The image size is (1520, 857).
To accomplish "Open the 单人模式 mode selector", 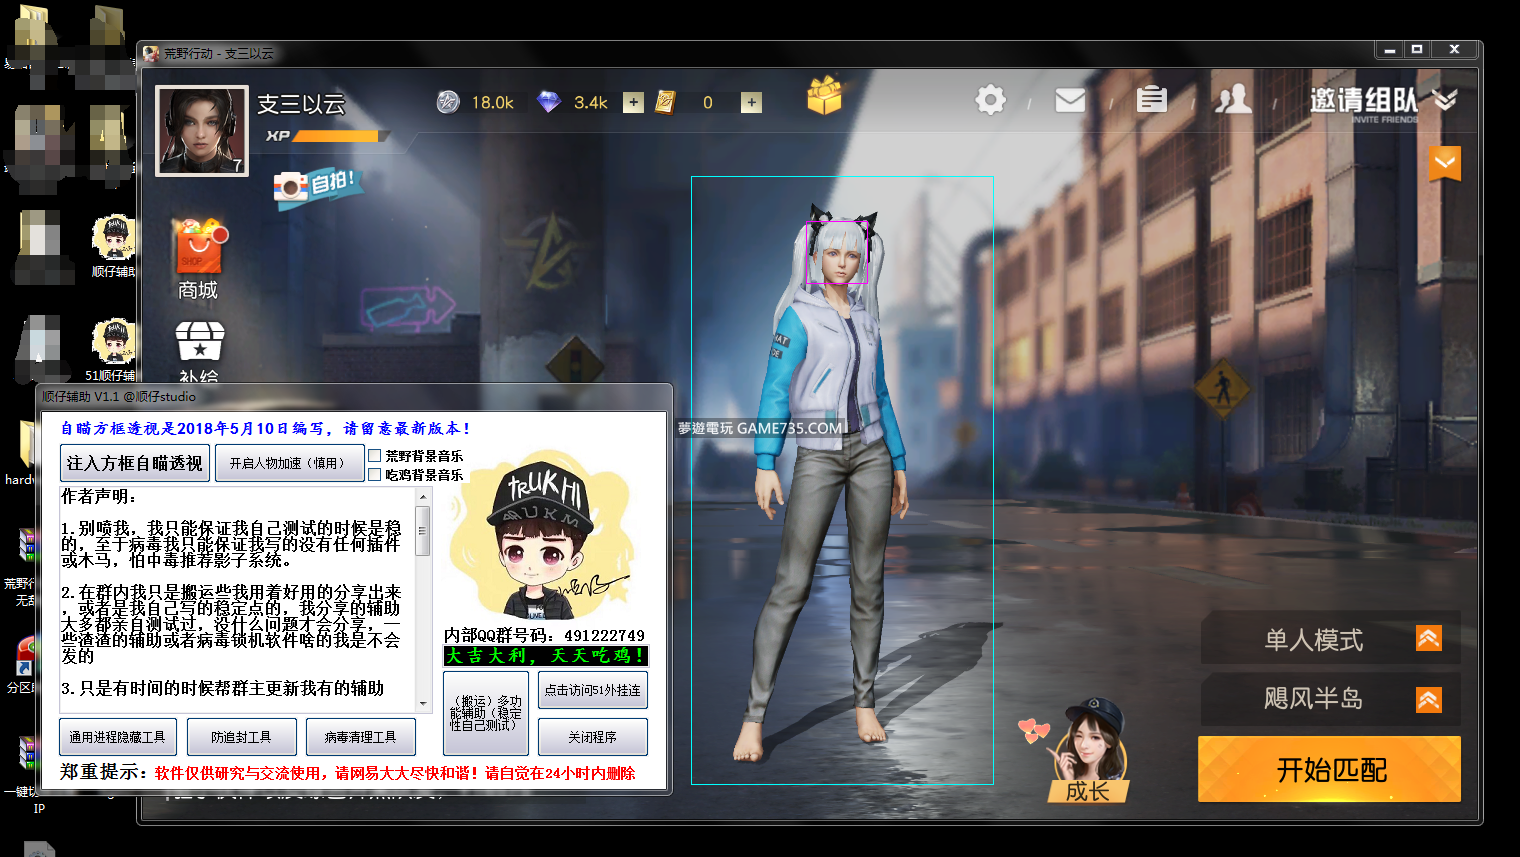I will coord(1331,639).
